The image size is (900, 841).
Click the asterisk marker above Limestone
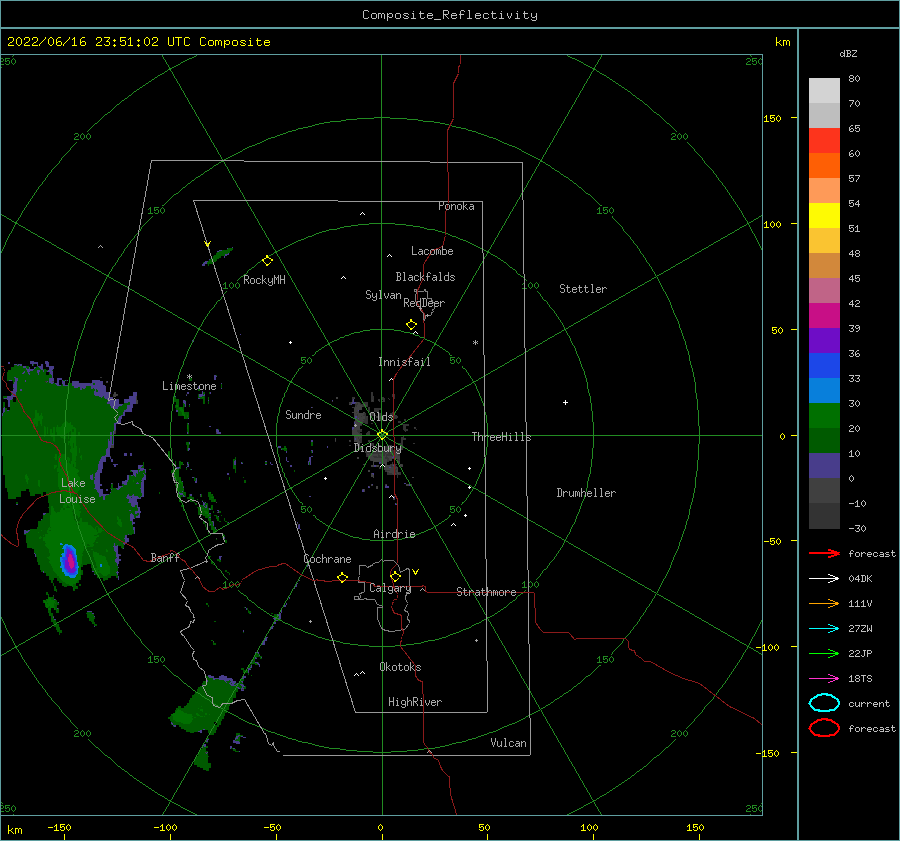189,377
